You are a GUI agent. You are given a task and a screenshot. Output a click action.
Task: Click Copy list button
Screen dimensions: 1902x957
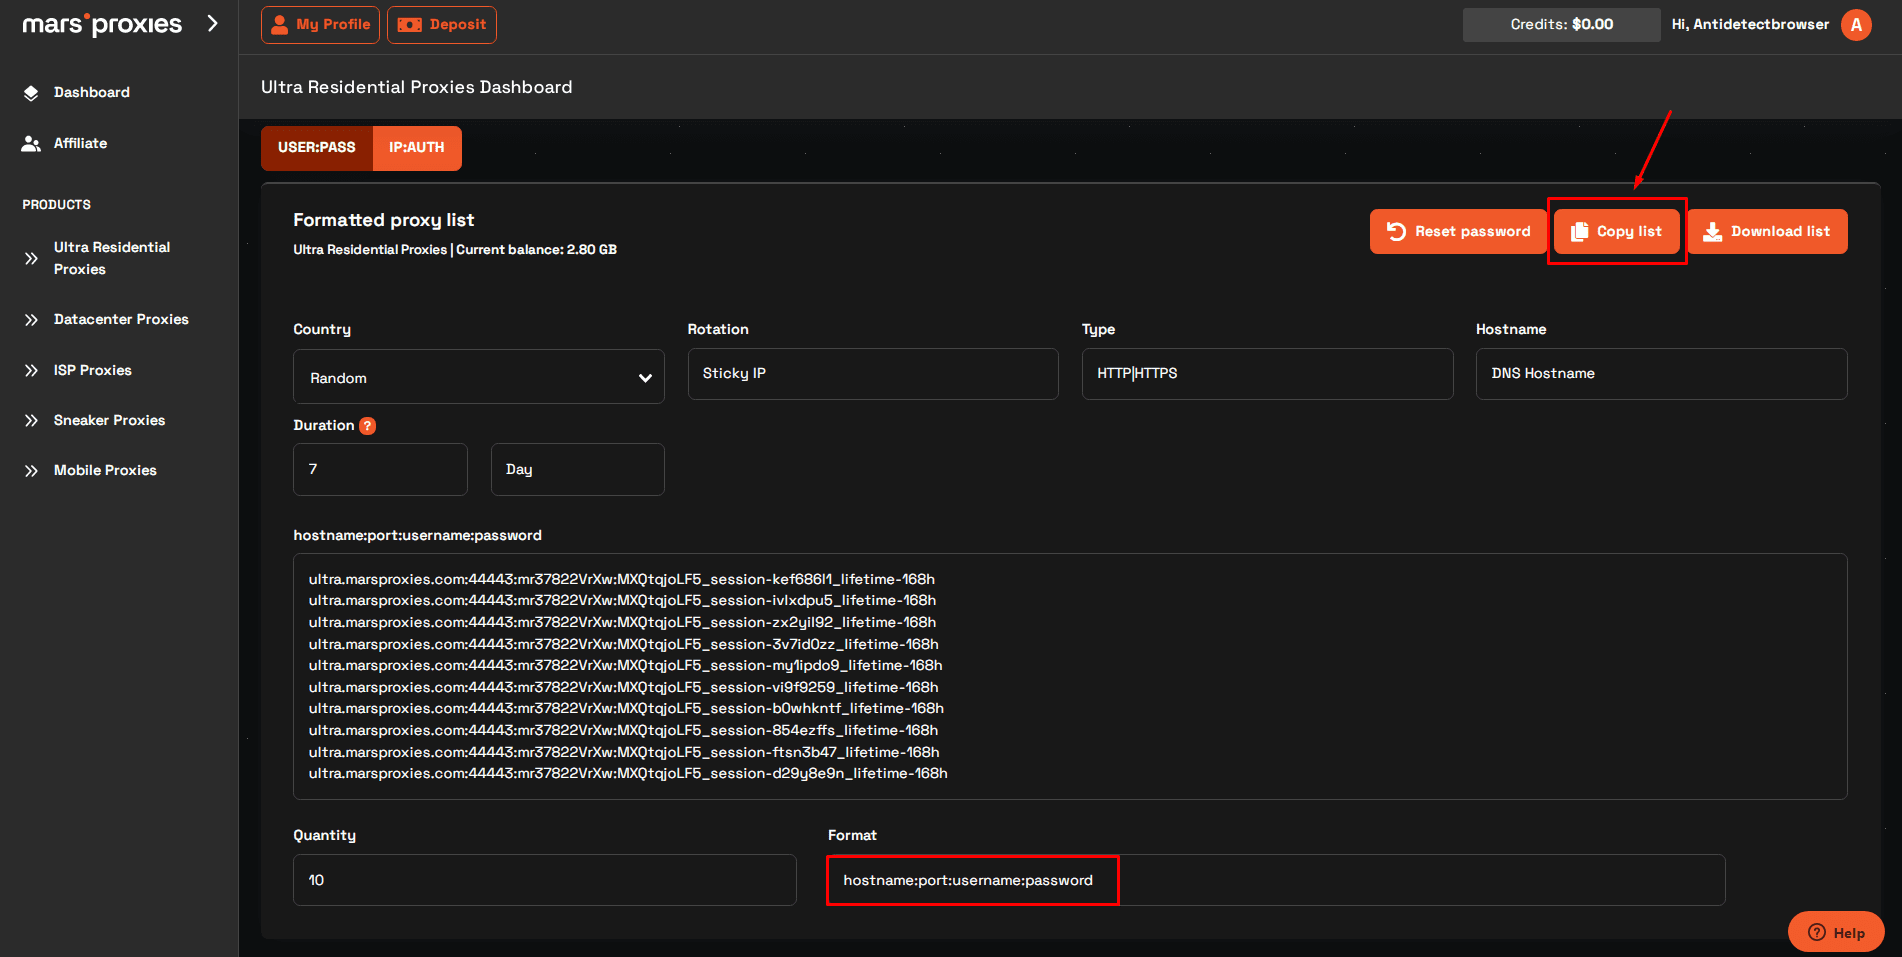1617,231
